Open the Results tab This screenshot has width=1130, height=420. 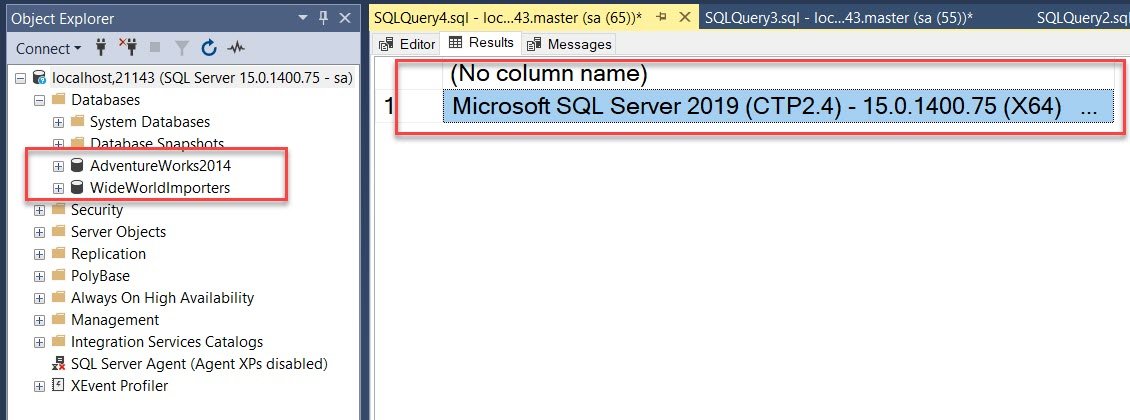(x=481, y=43)
